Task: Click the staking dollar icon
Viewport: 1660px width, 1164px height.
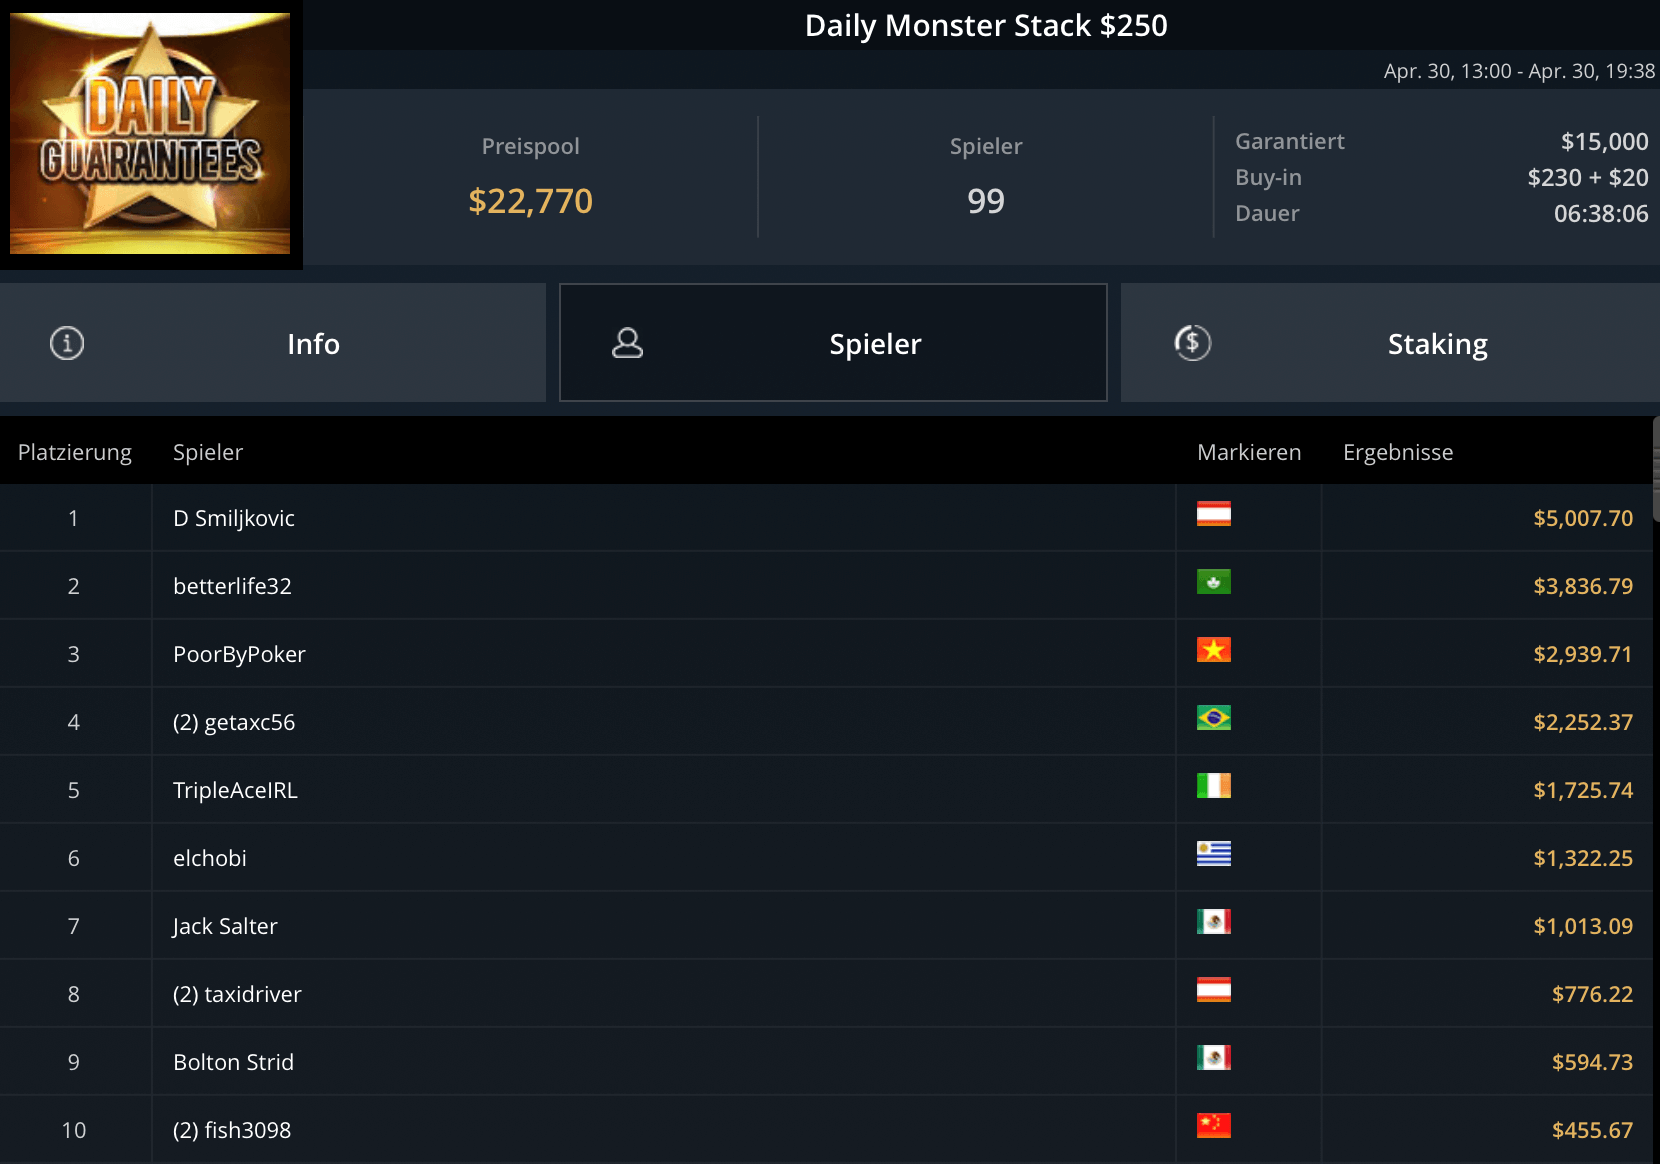Action: tap(1192, 343)
